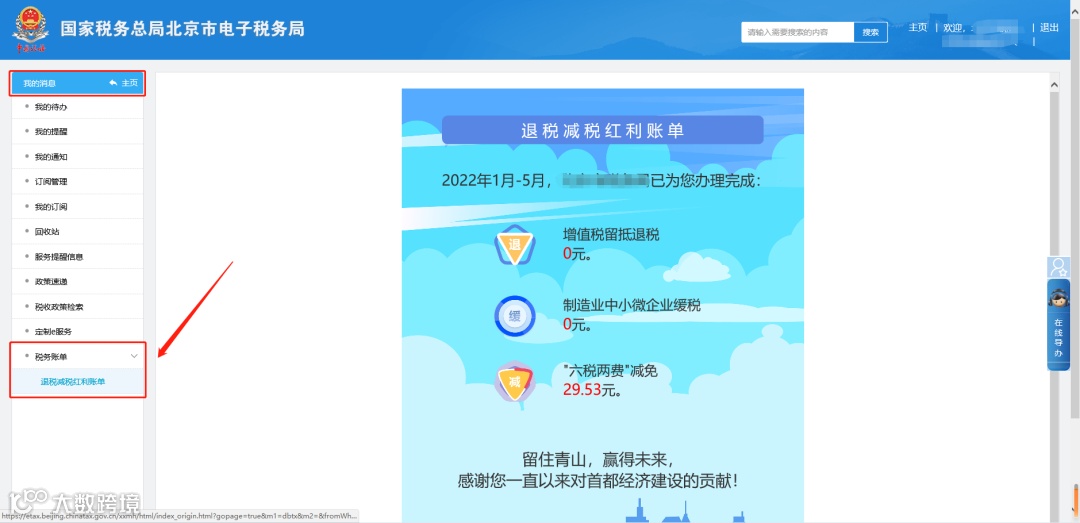The width and height of the screenshot is (1080, 523).
Task: Open 我的待办 in the sidebar
Action: 77,107
